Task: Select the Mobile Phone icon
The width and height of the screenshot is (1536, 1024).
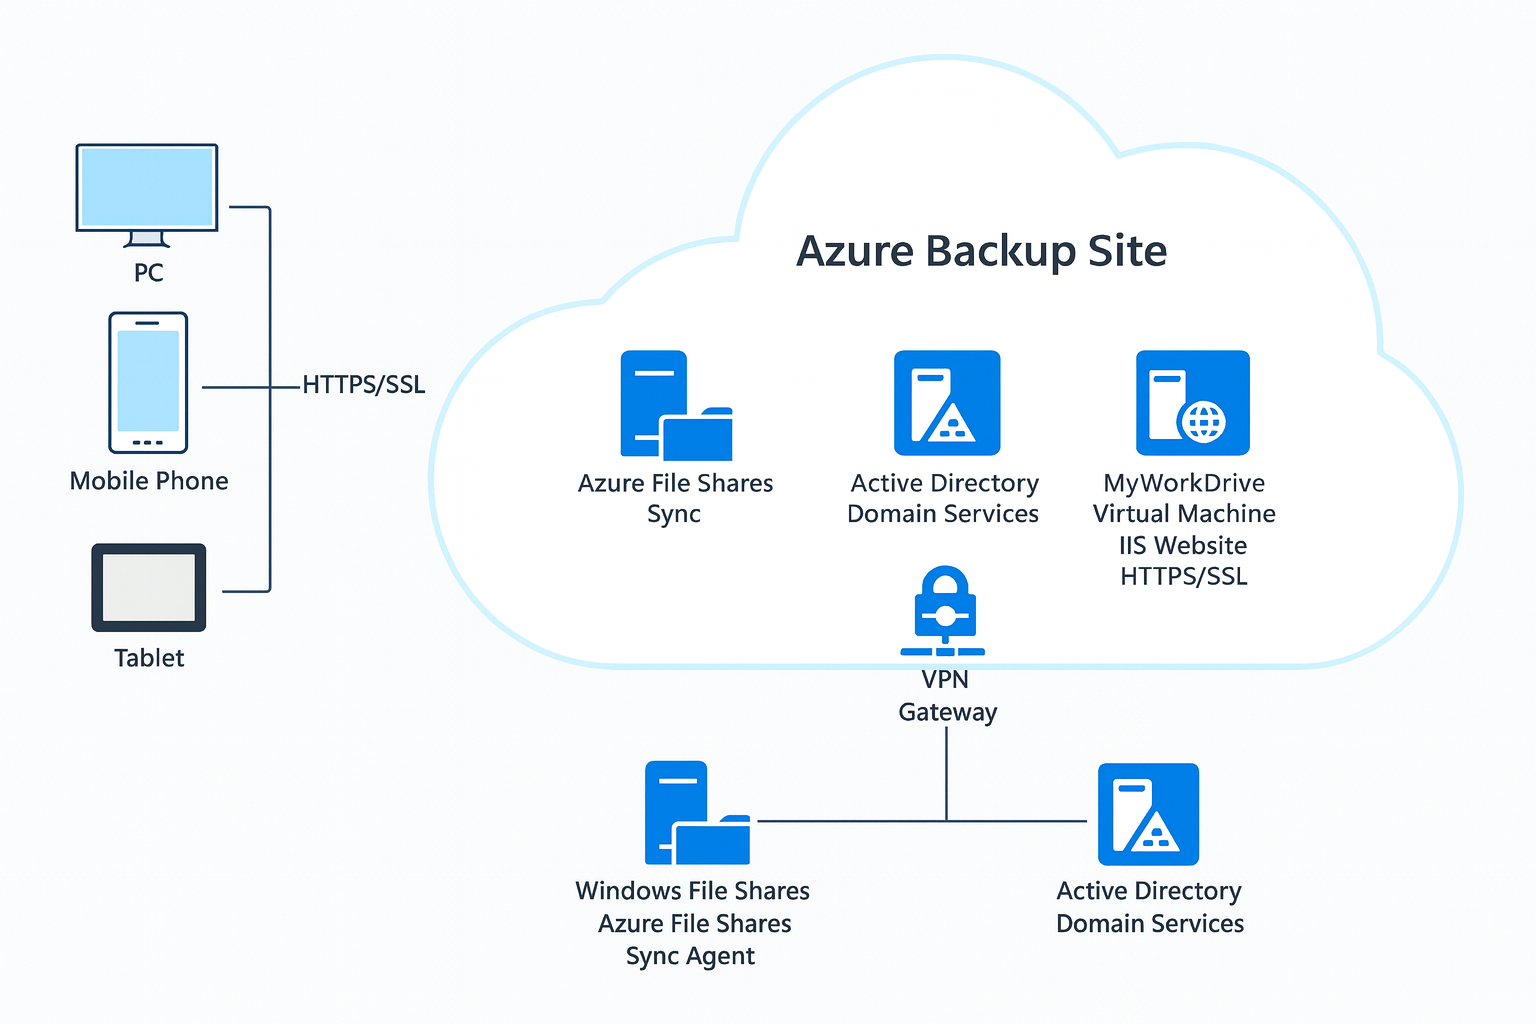Action: tap(148, 383)
